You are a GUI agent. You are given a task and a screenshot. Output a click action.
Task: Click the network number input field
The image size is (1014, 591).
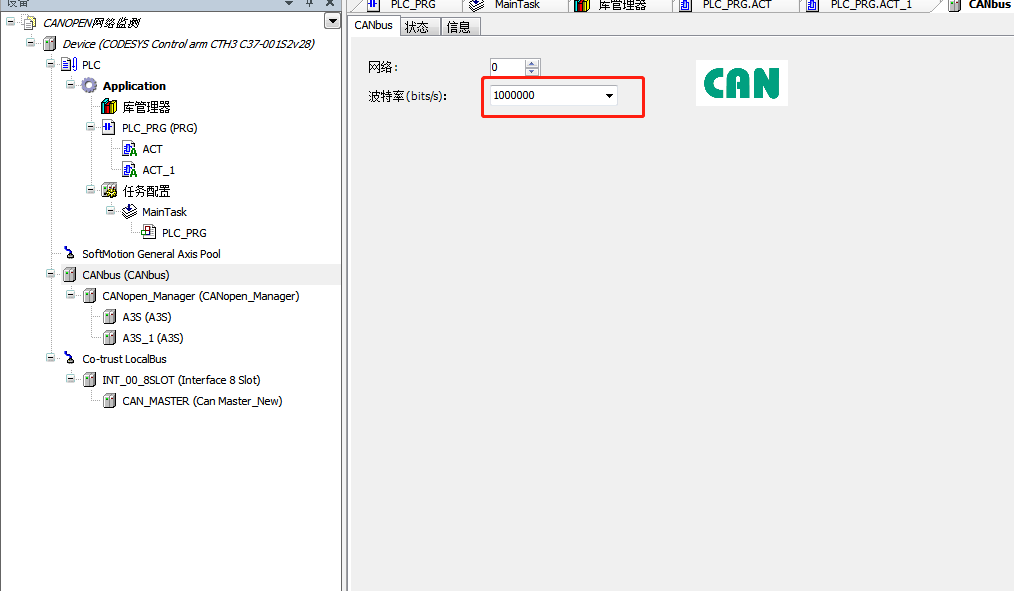point(508,67)
